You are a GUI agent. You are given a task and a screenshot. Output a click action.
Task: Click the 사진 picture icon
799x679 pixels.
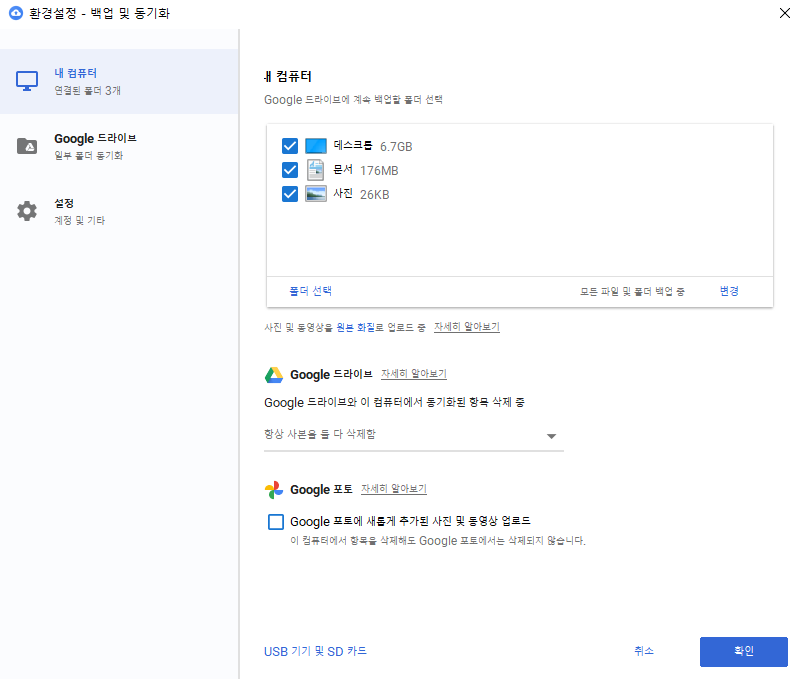(x=316, y=194)
